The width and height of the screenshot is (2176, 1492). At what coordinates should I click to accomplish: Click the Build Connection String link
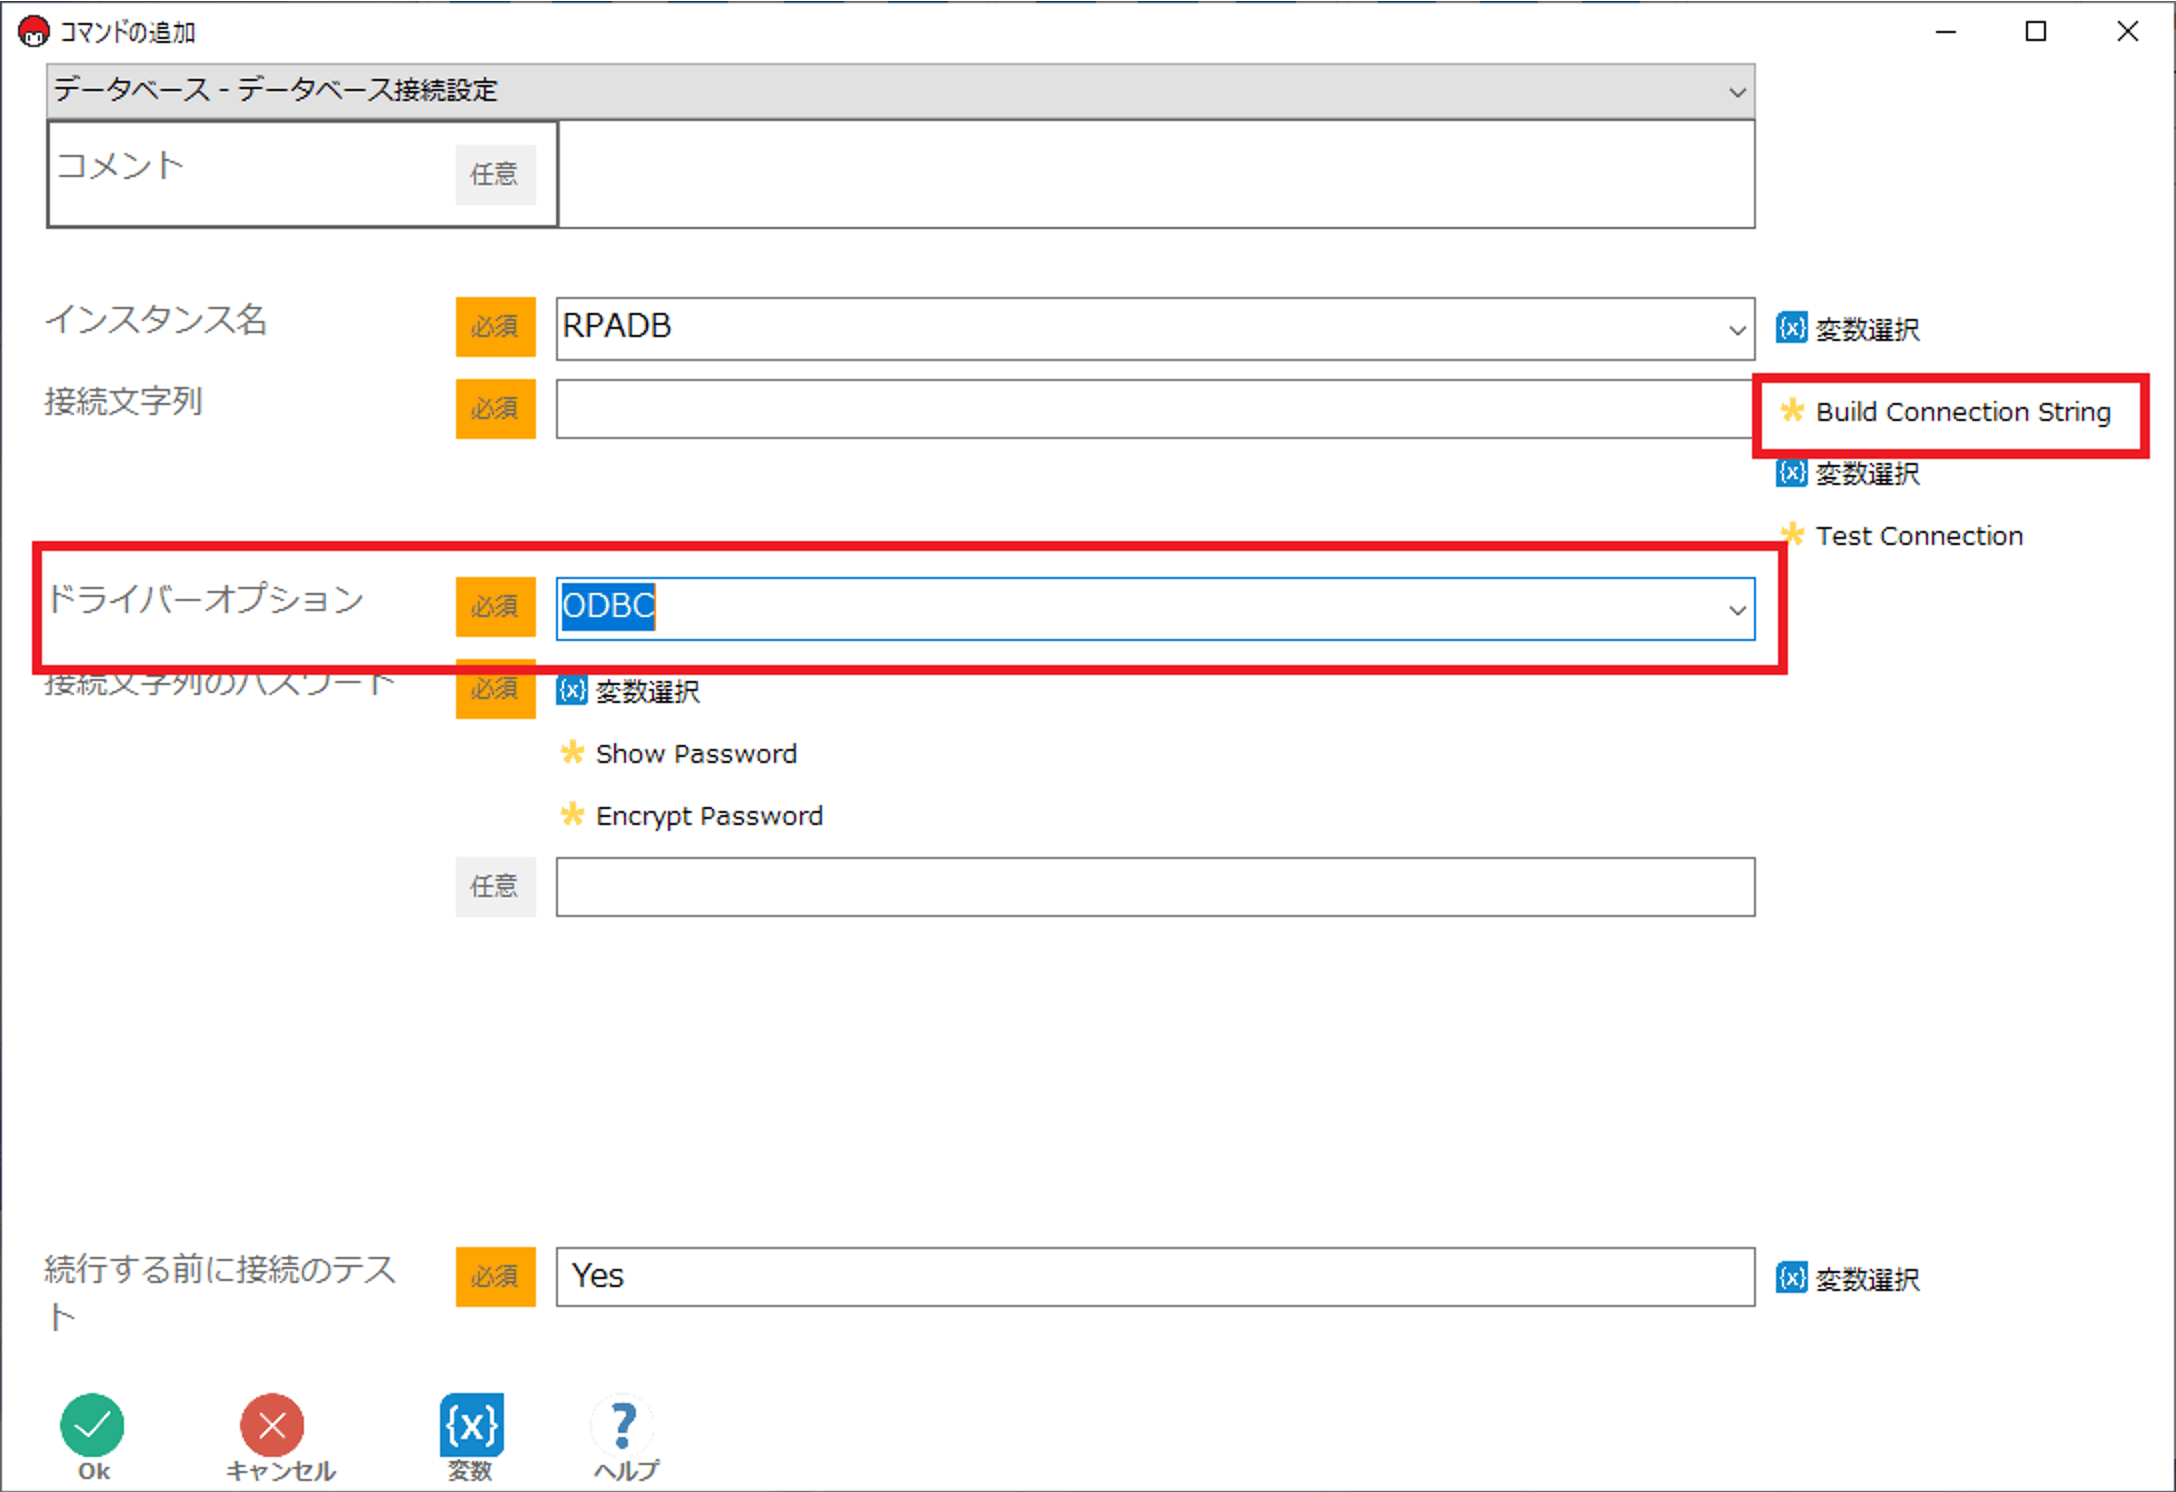[x=1962, y=412]
